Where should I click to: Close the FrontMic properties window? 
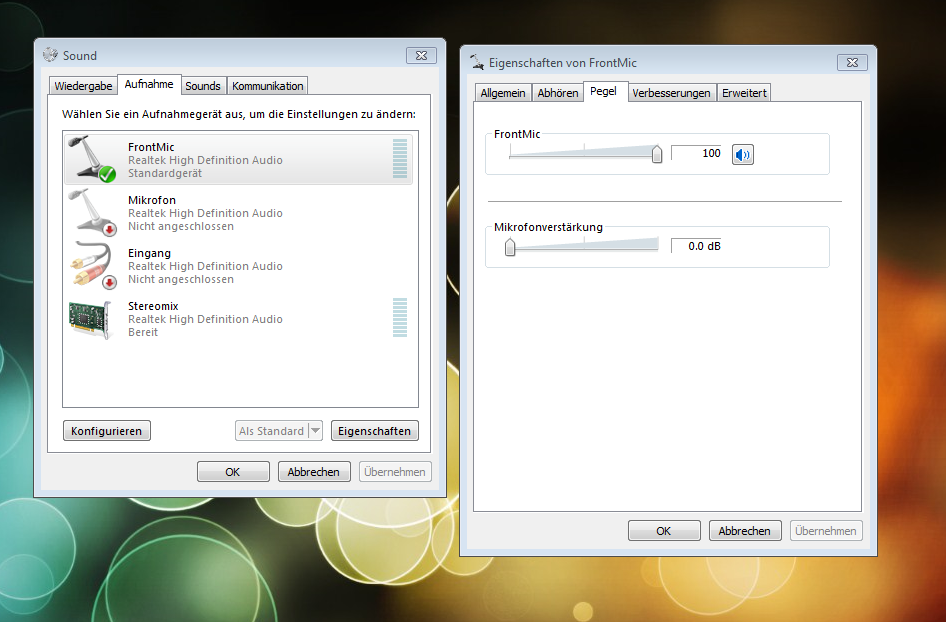[x=853, y=62]
